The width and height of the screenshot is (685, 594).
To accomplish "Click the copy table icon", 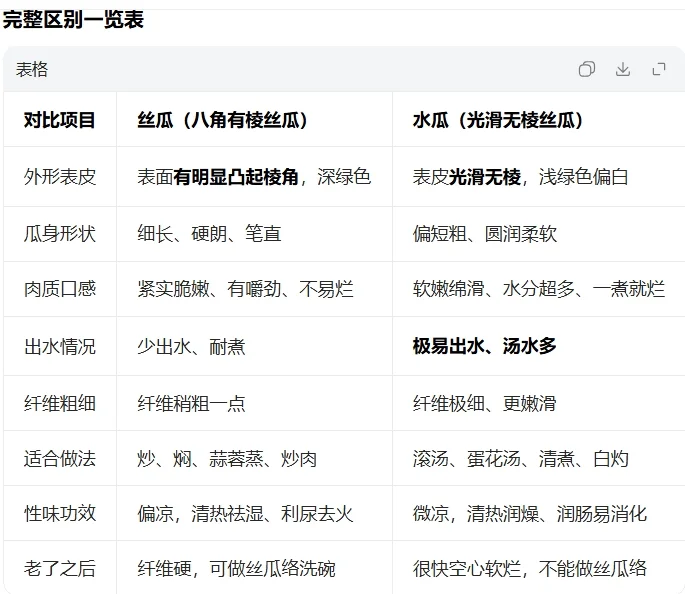I will click(x=587, y=69).
